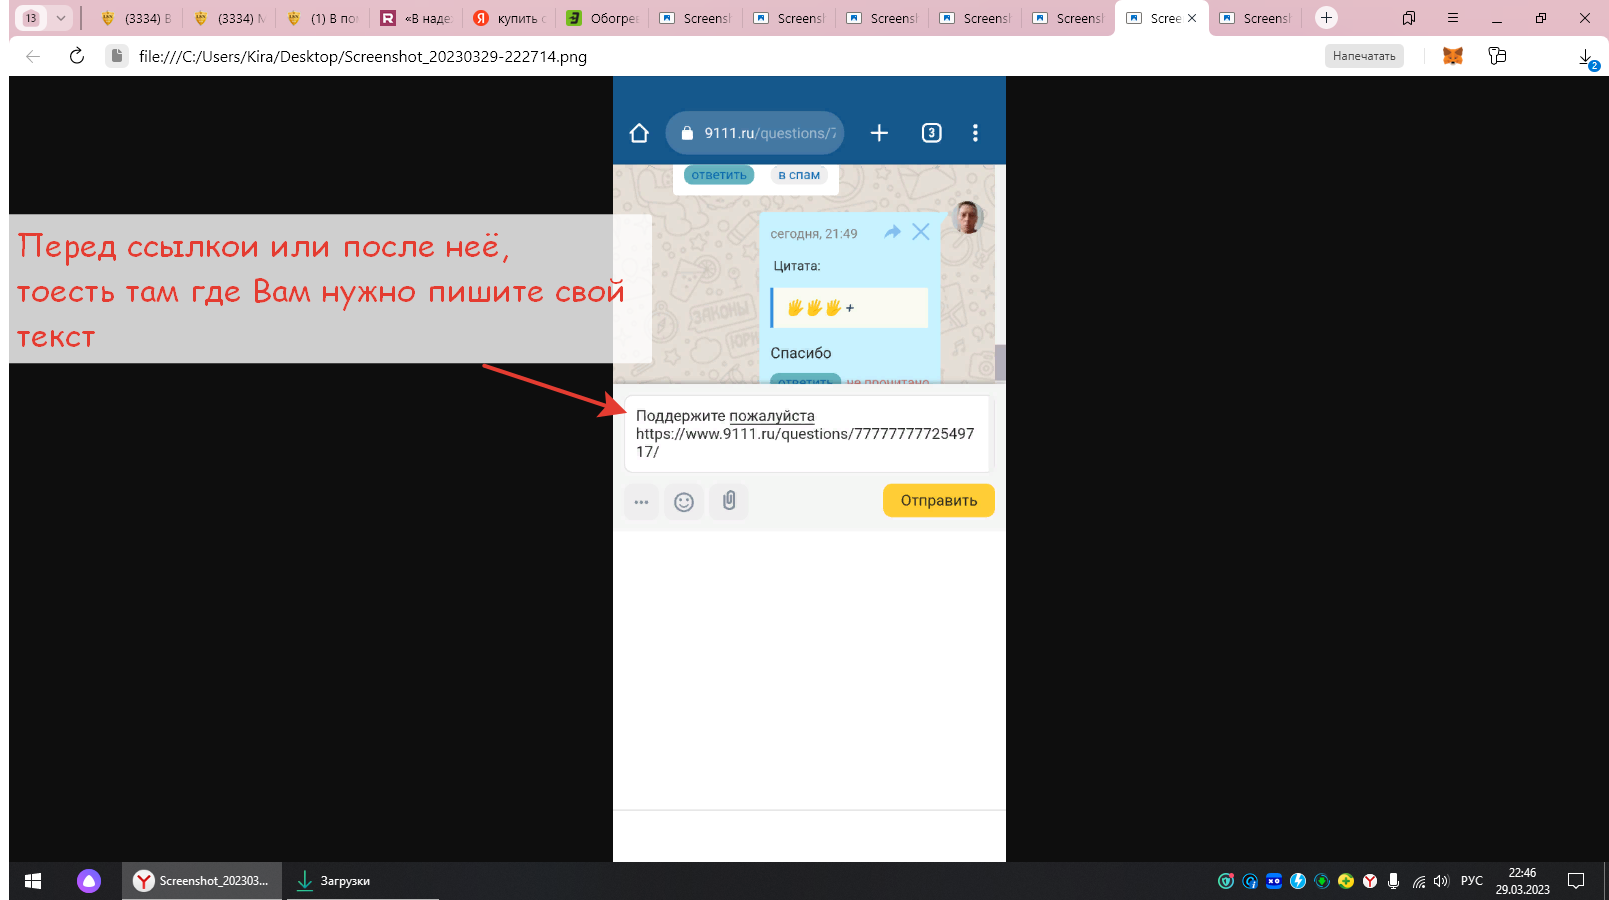The width and height of the screenshot is (1609, 900).
Task: Launch Alice assistant from the taskbar
Action: pyautogui.click(x=89, y=881)
